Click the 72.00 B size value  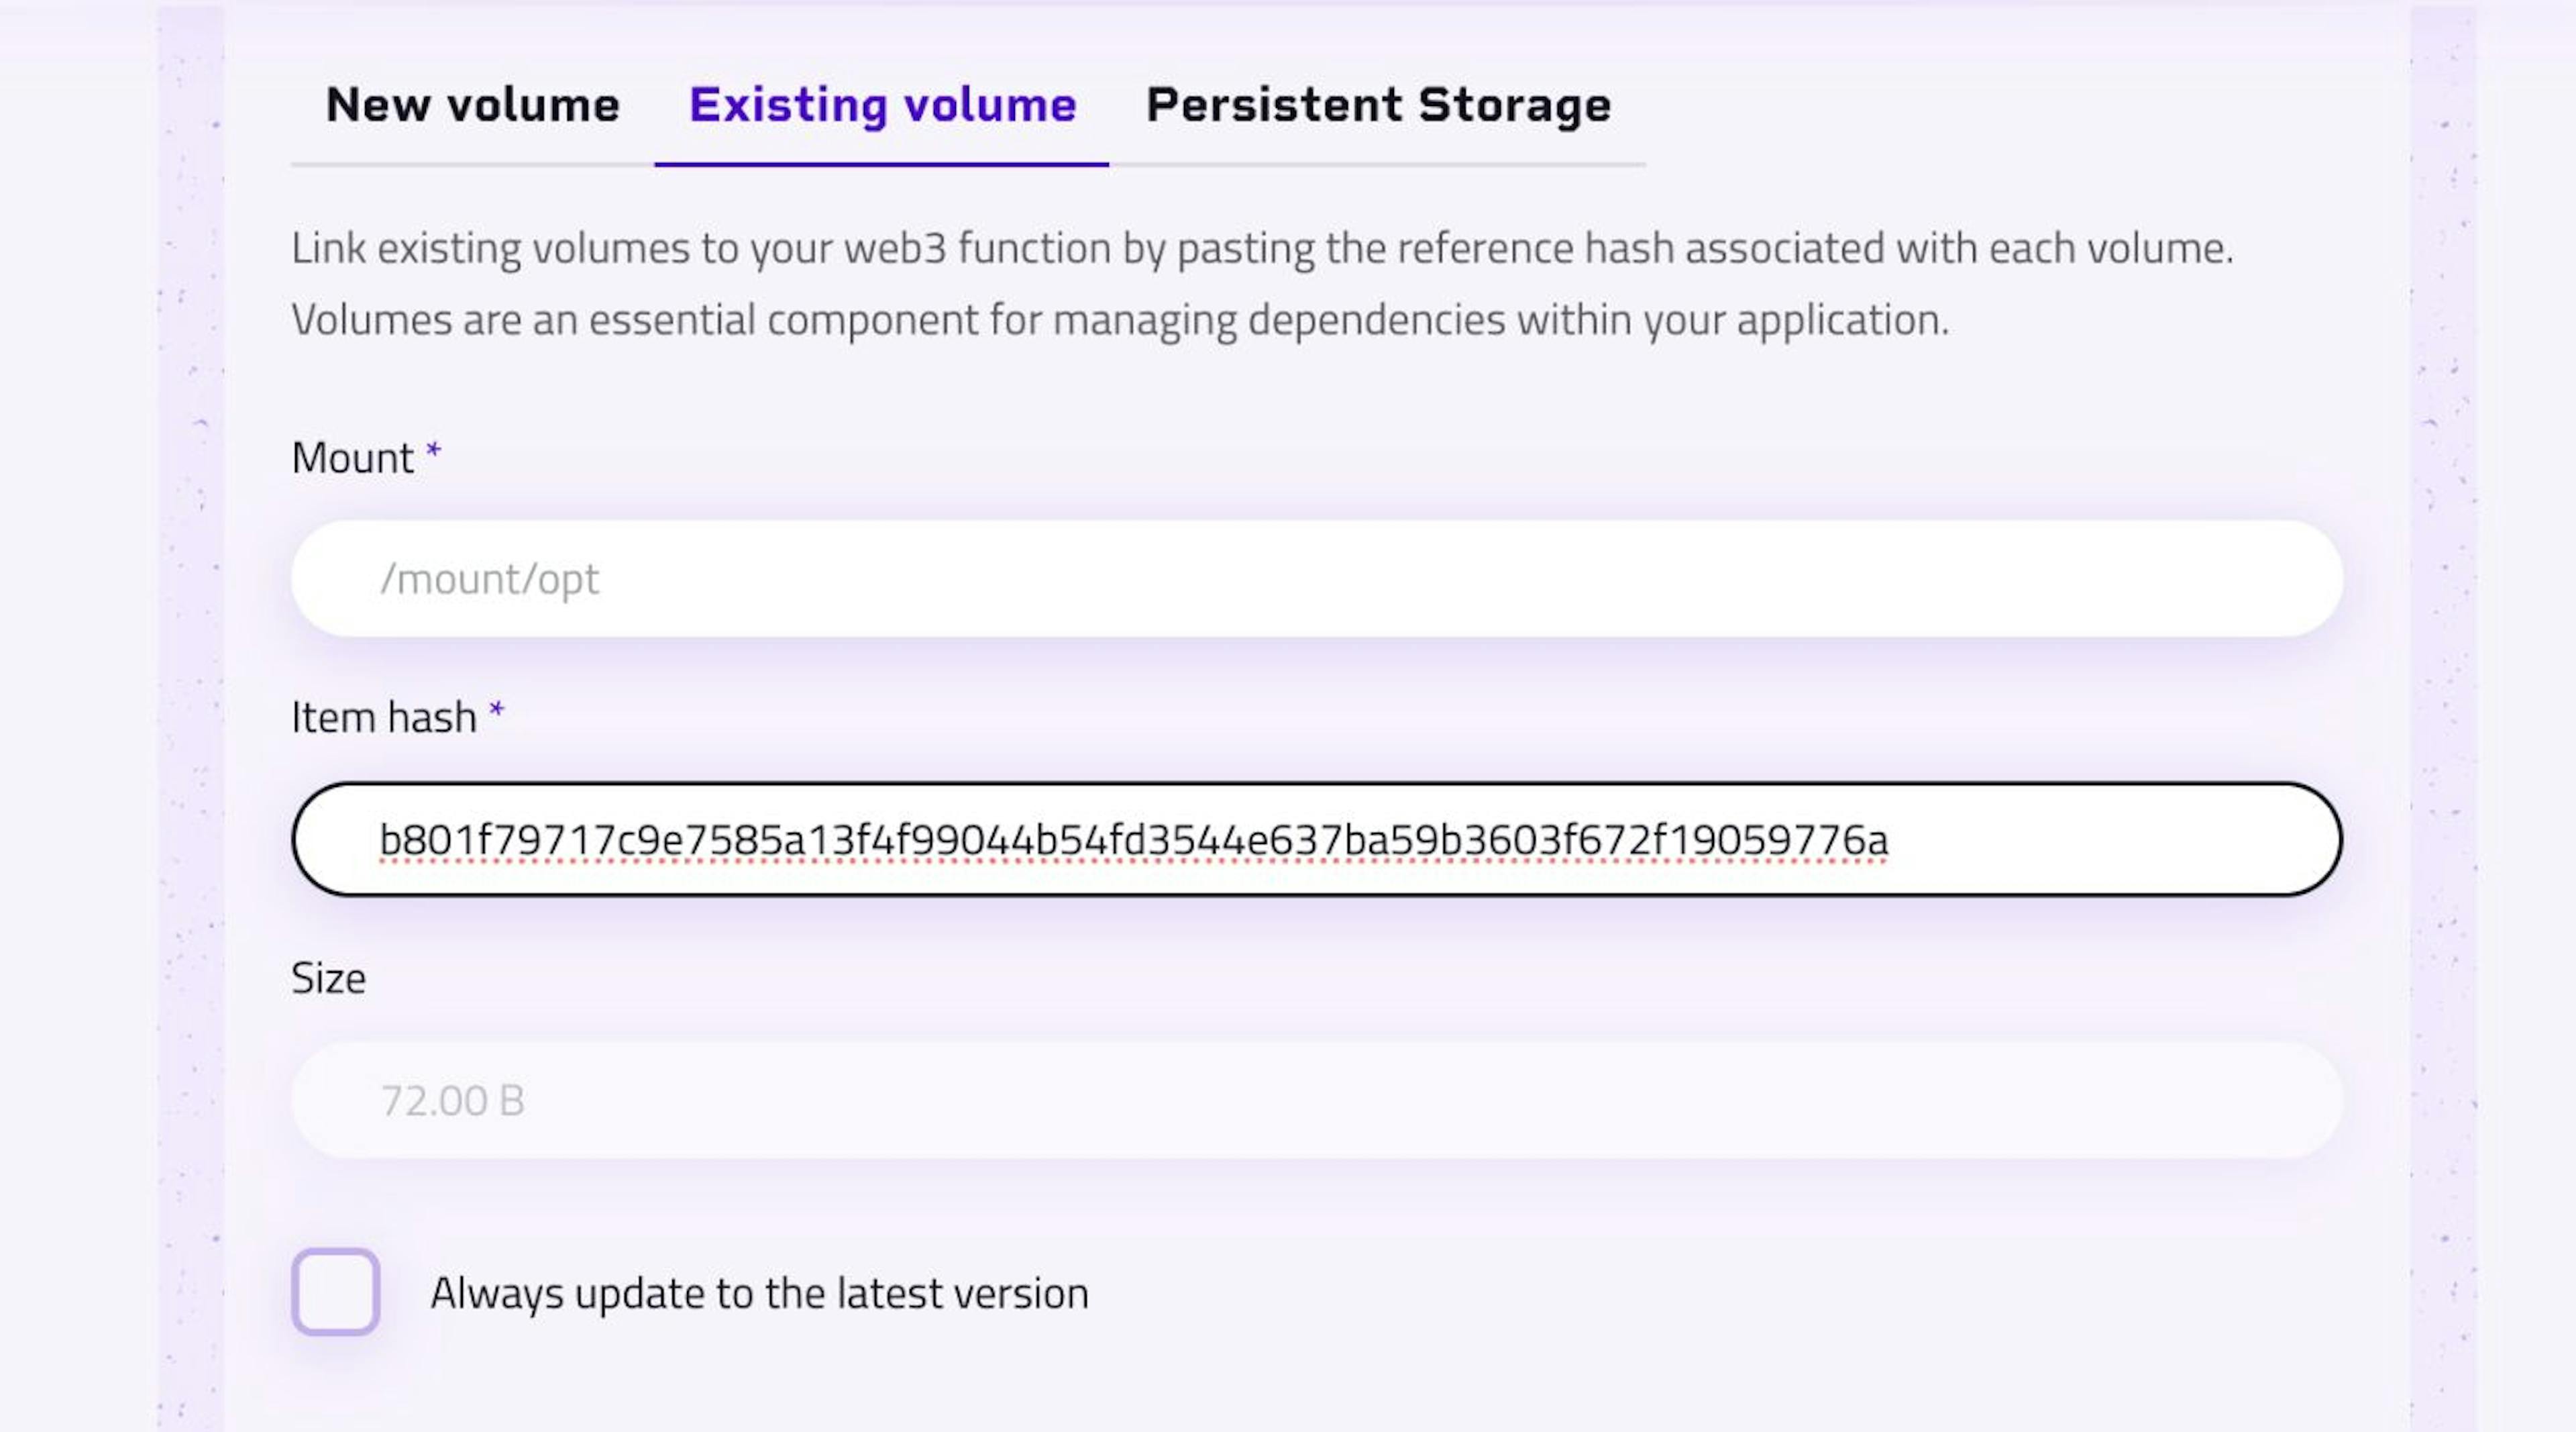(452, 1101)
